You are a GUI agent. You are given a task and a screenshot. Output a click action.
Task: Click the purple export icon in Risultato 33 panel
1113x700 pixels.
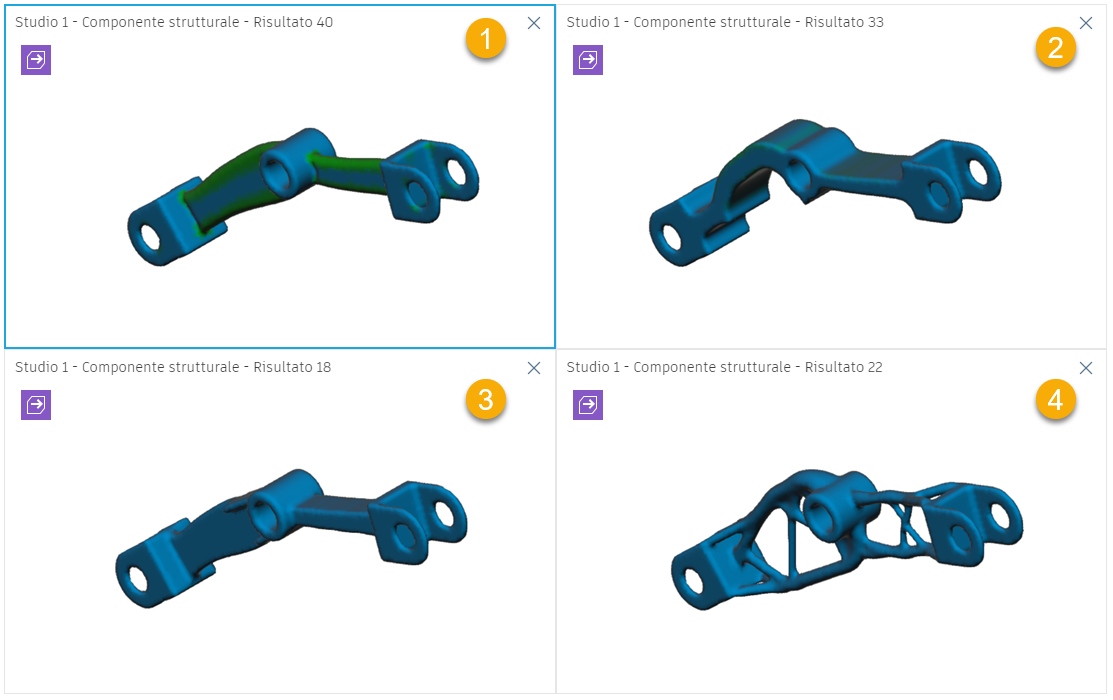pos(588,60)
